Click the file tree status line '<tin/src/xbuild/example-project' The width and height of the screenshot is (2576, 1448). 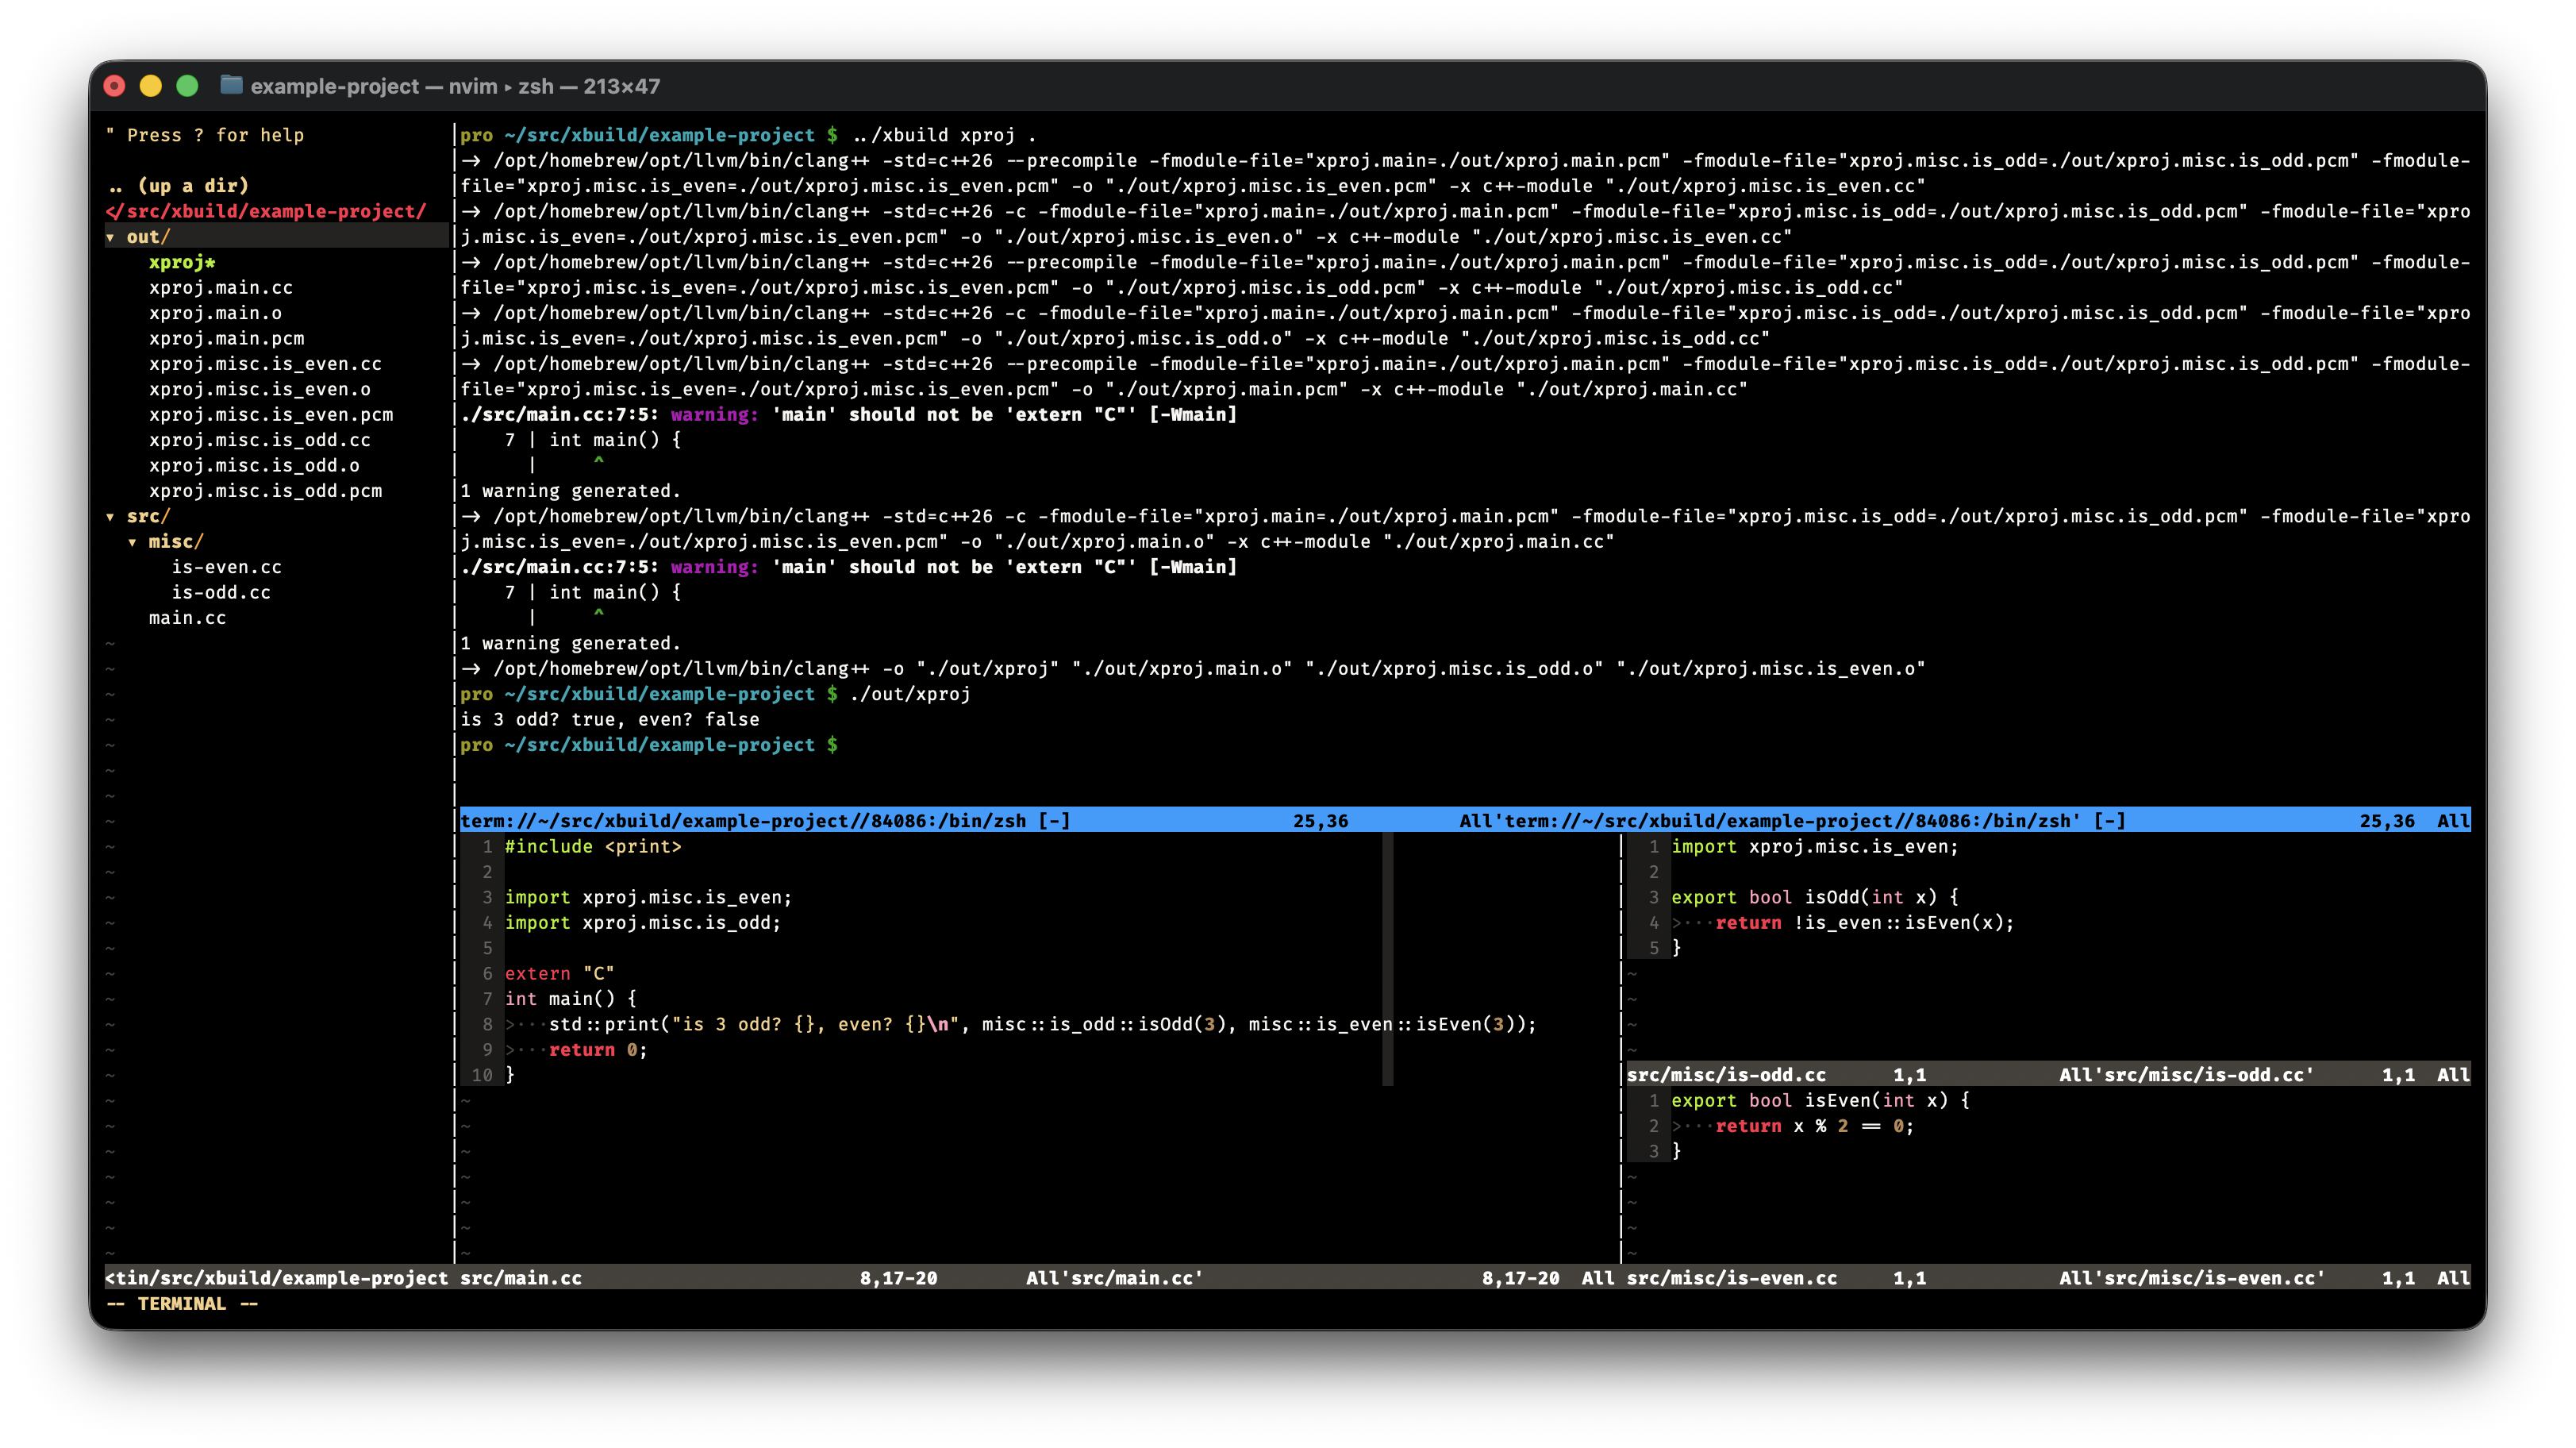pyautogui.click(x=277, y=1278)
